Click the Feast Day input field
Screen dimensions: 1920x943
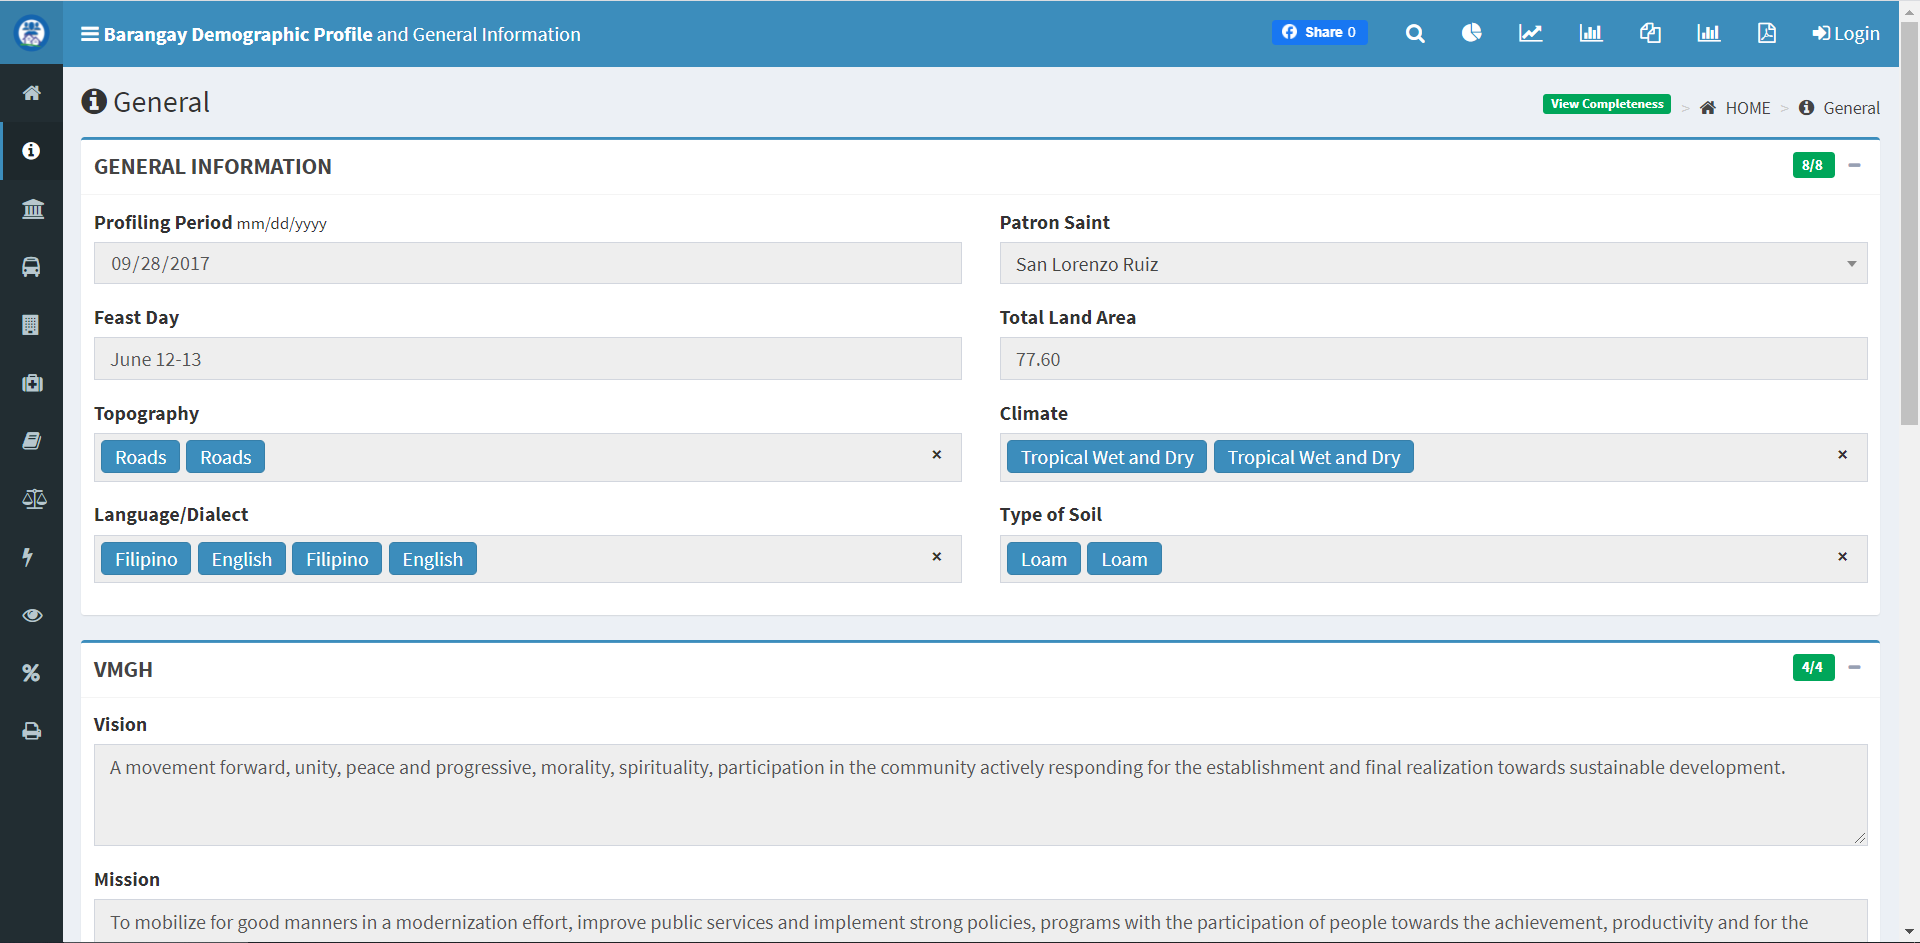click(528, 359)
